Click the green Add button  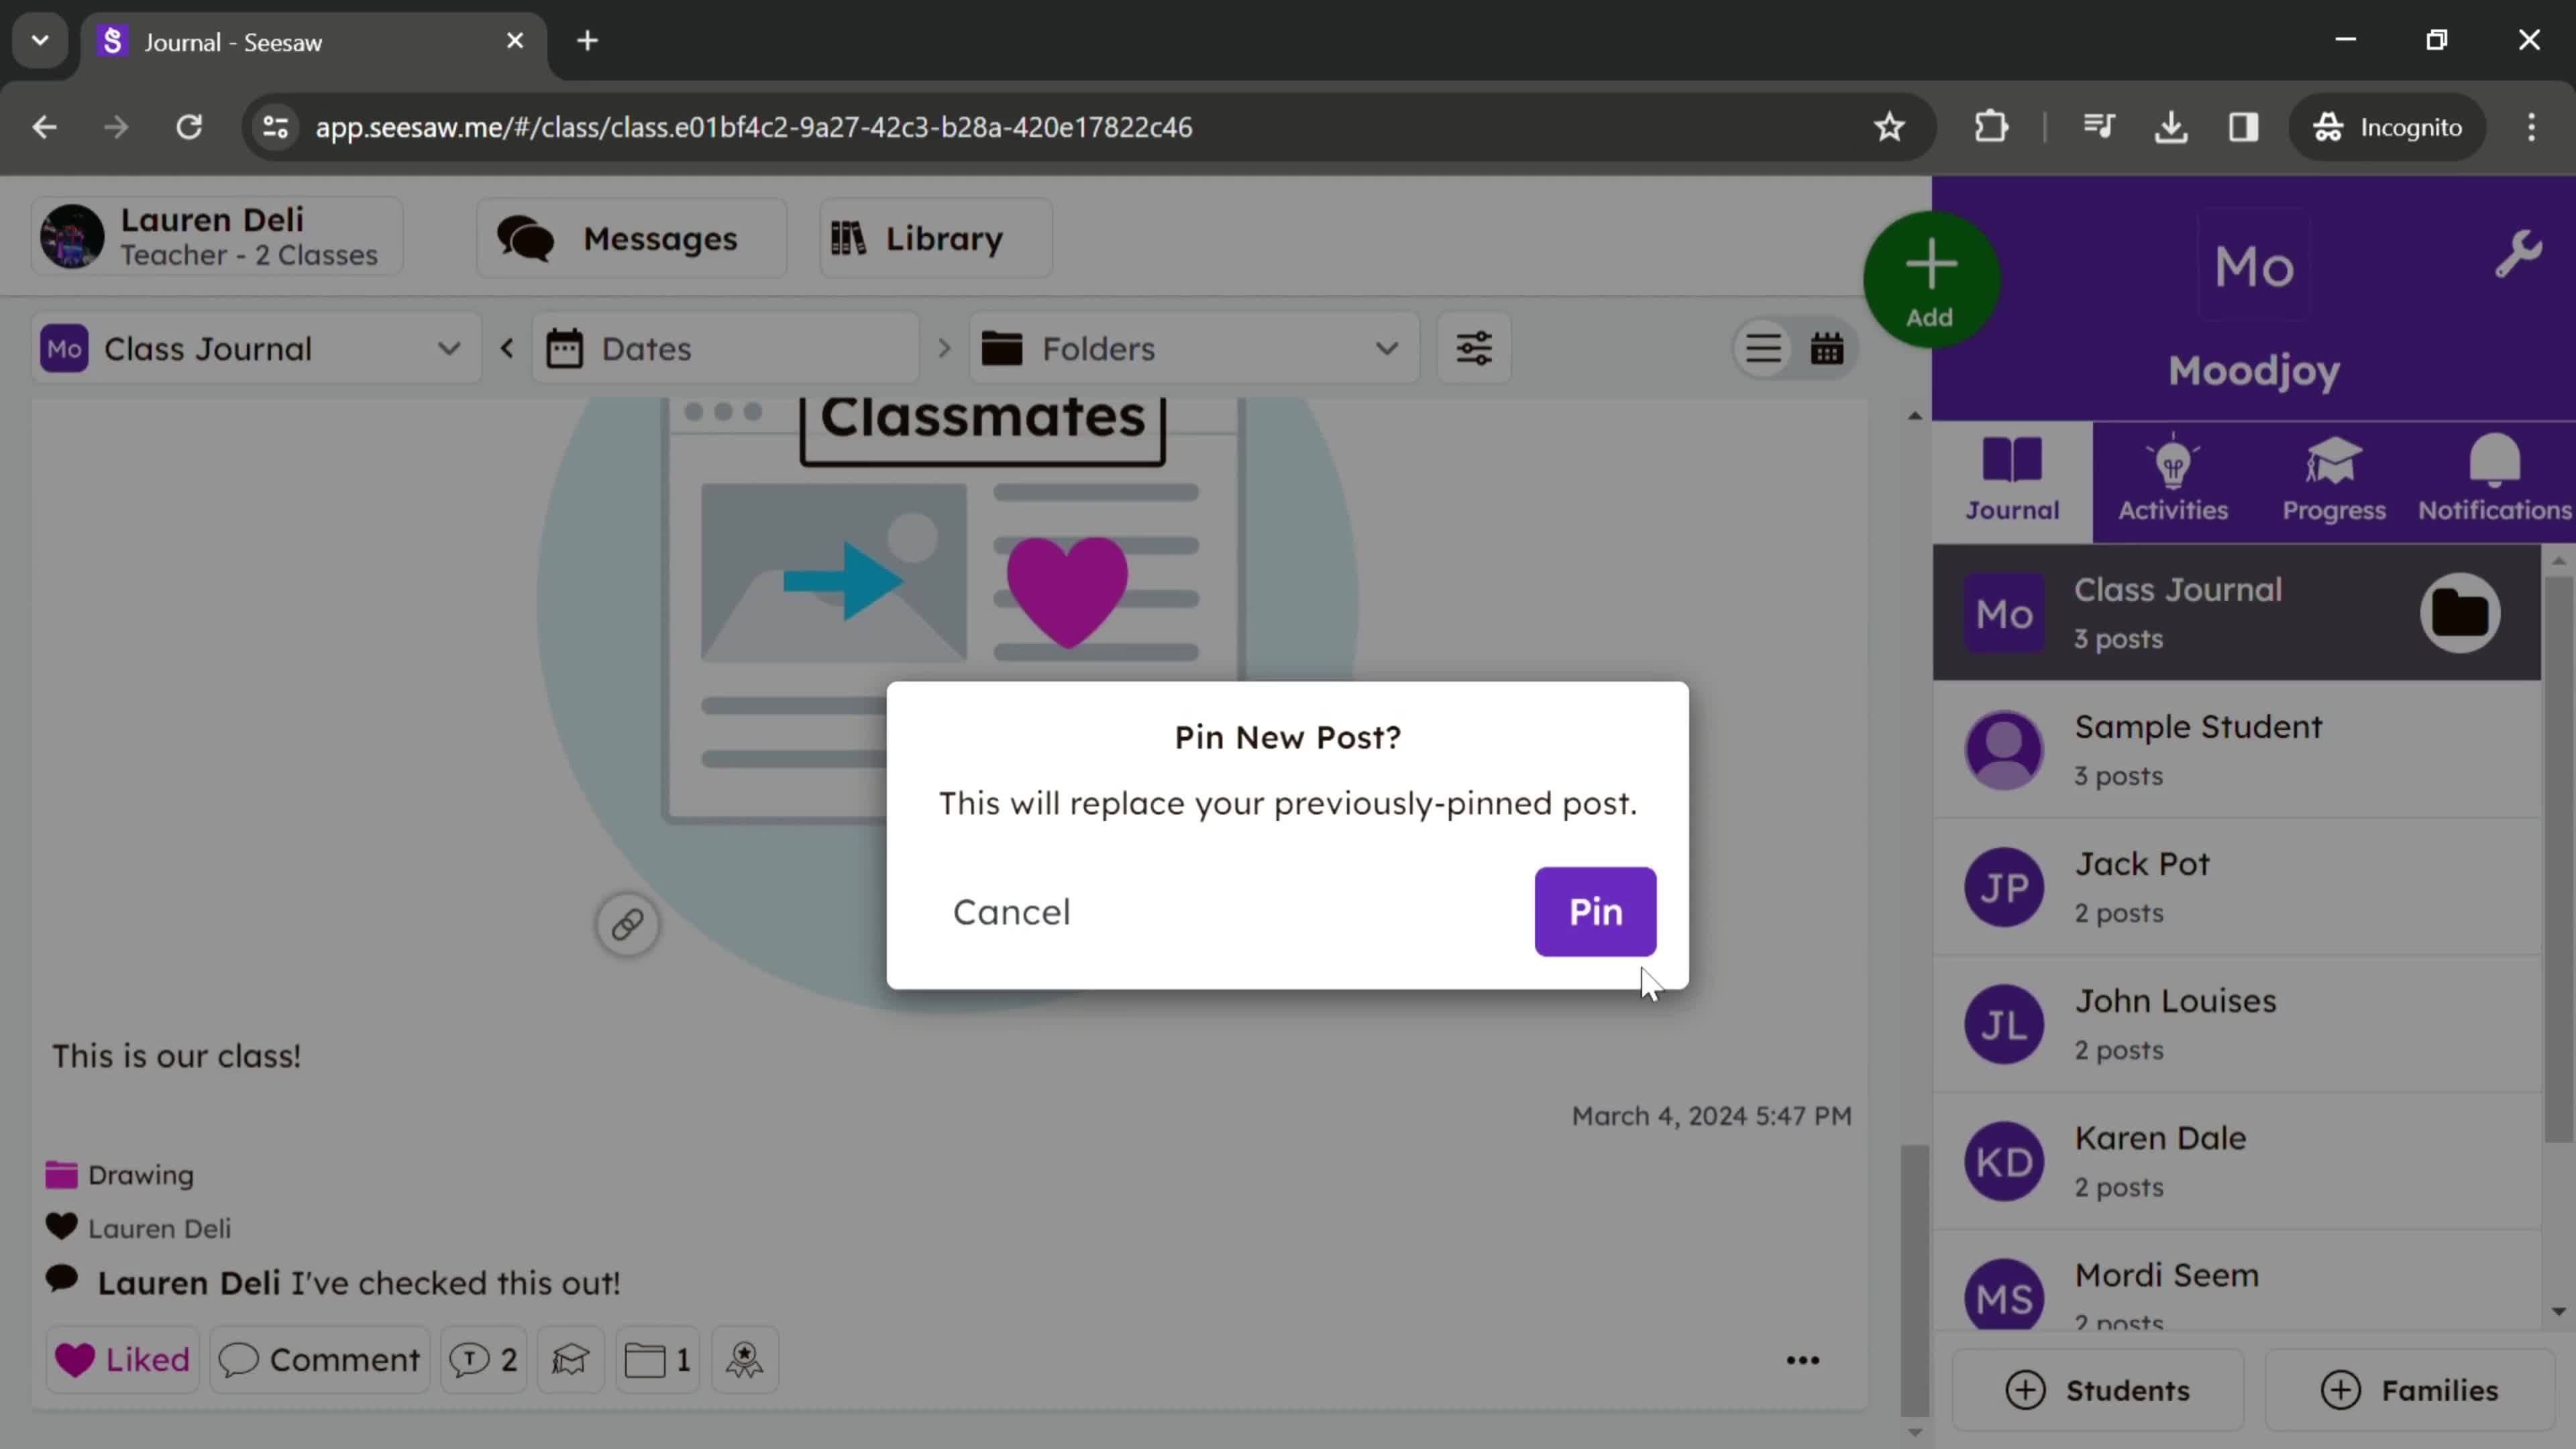coord(1930,280)
